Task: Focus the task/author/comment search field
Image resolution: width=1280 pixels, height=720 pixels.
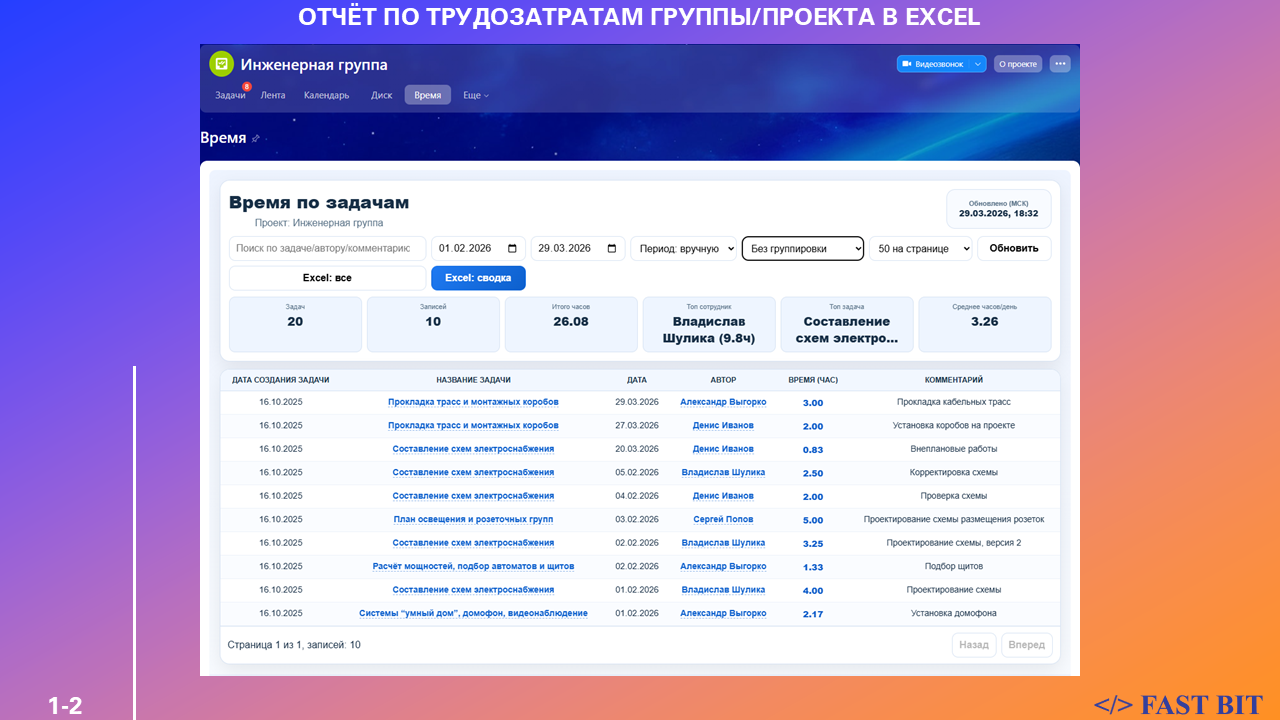Action: point(327,249)
